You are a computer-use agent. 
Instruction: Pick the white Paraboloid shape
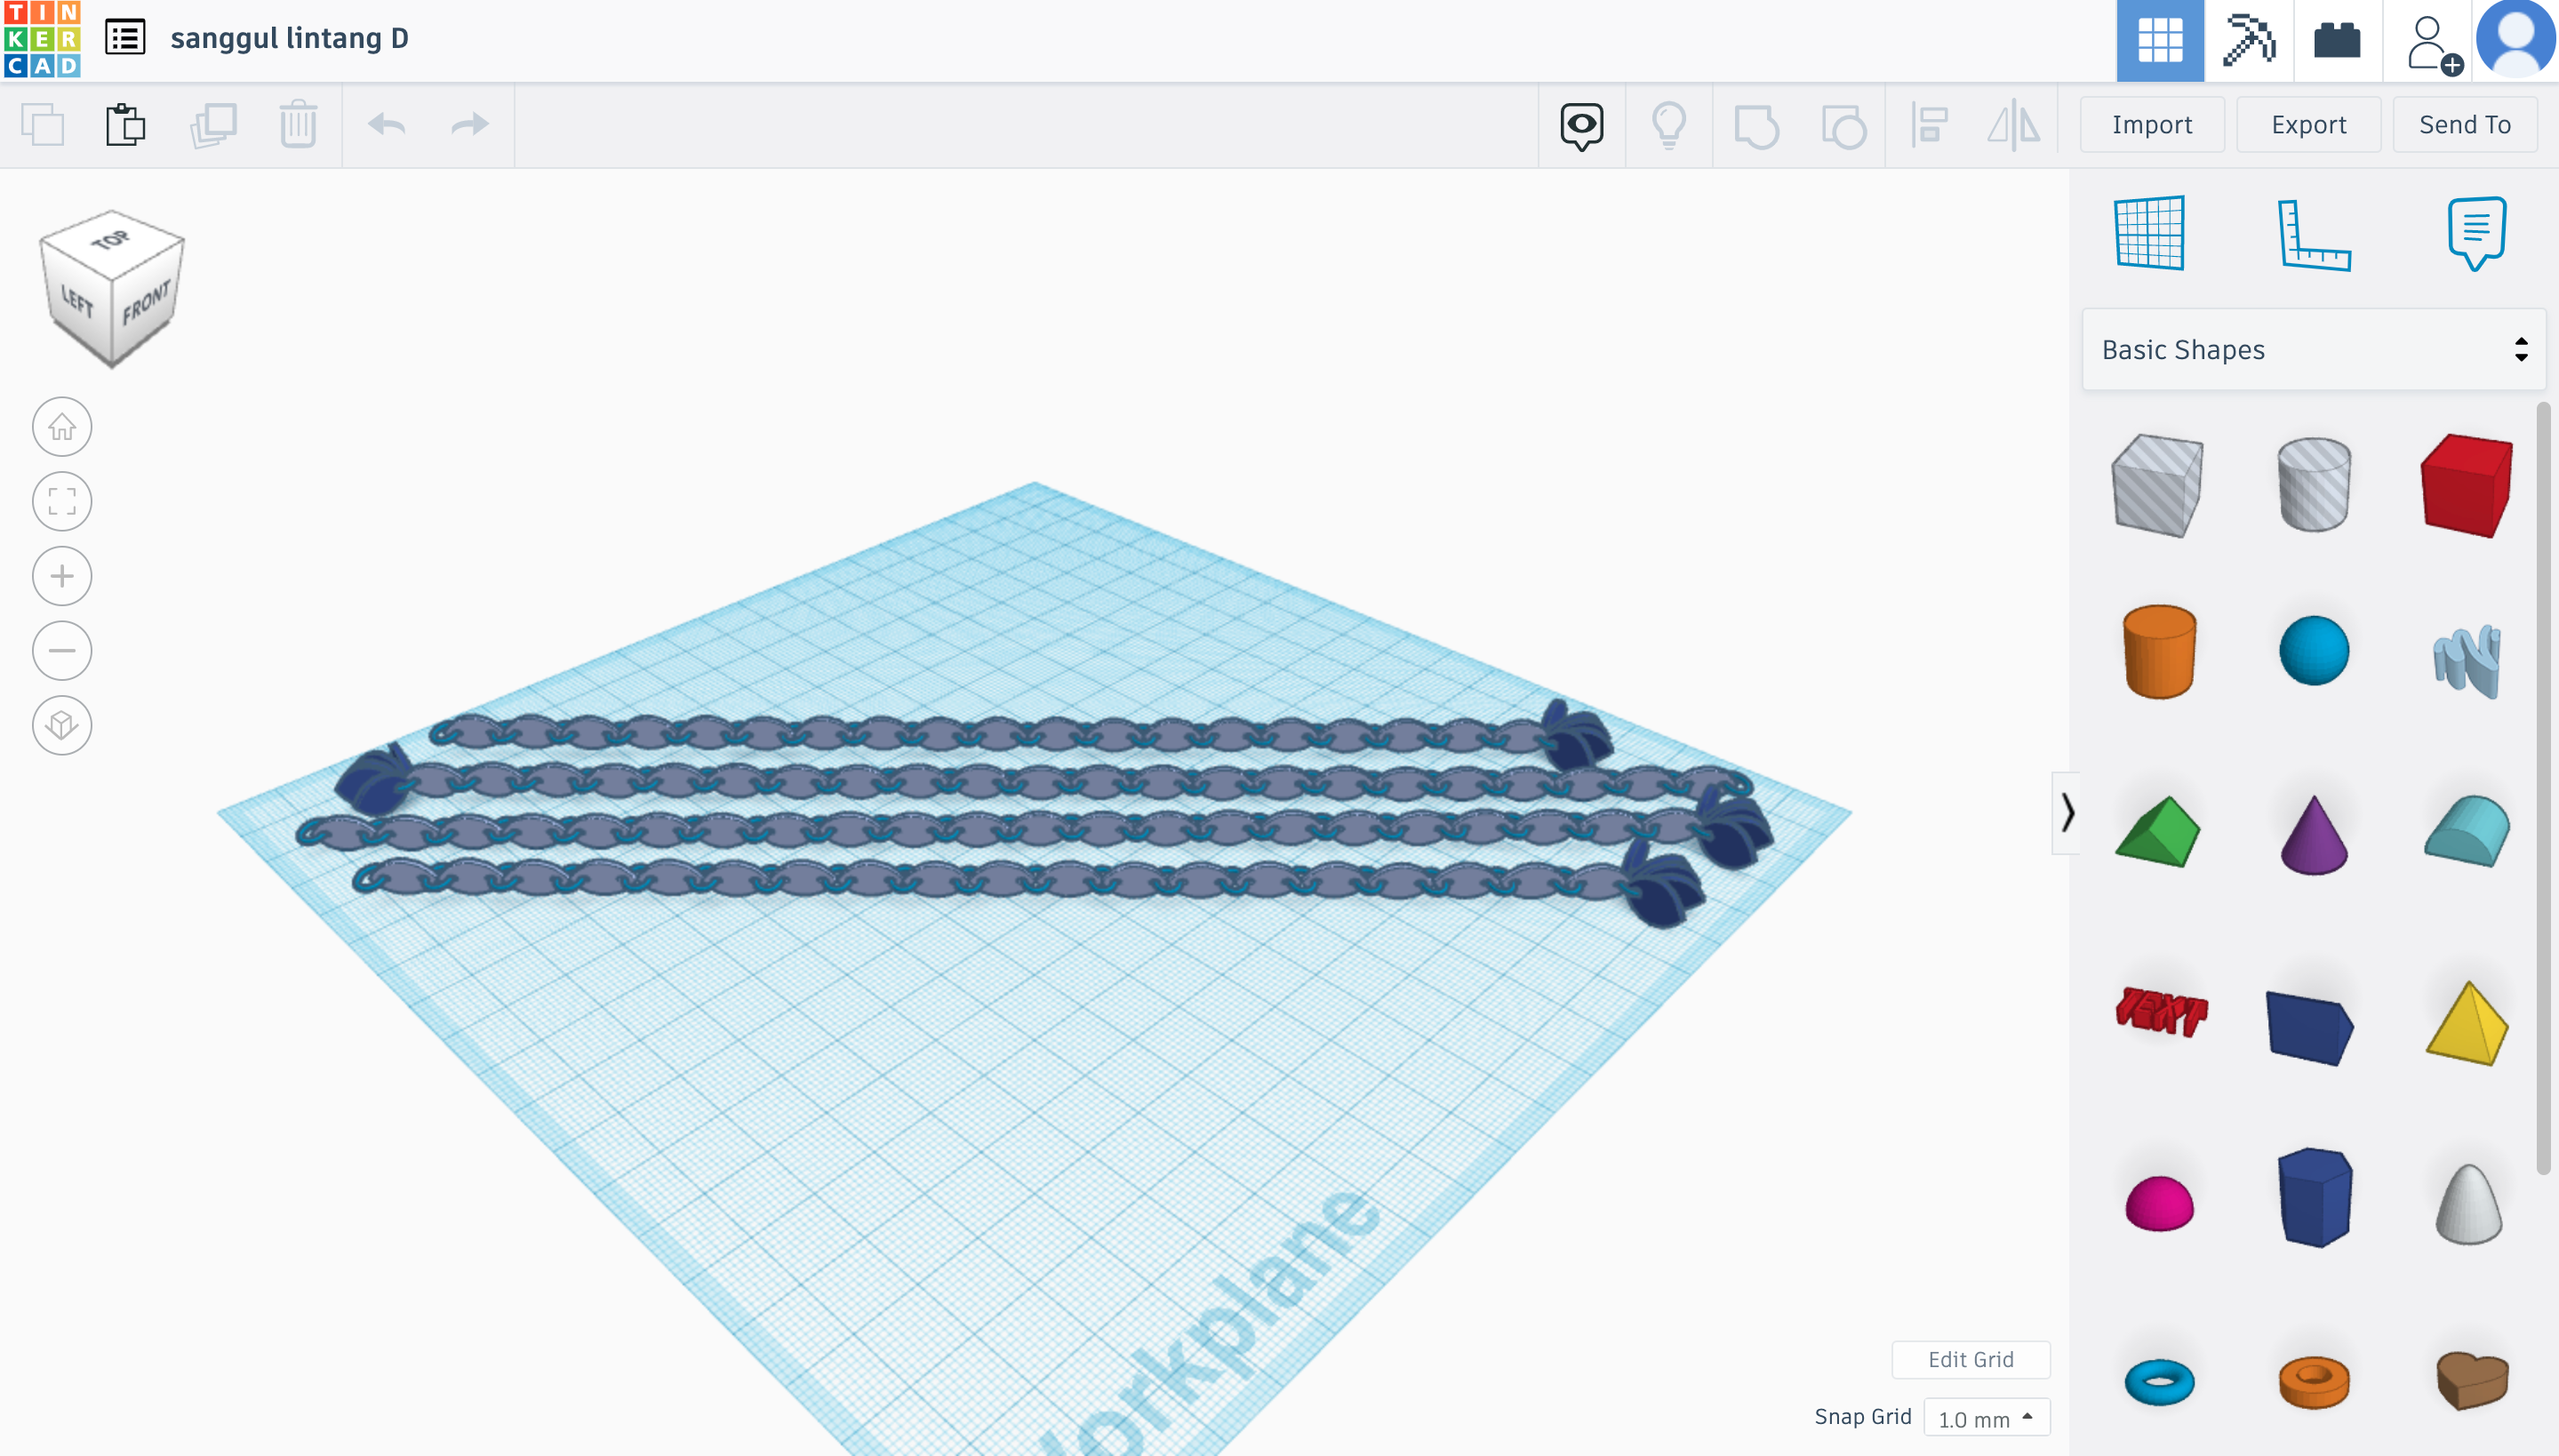coord(2468,1204)
